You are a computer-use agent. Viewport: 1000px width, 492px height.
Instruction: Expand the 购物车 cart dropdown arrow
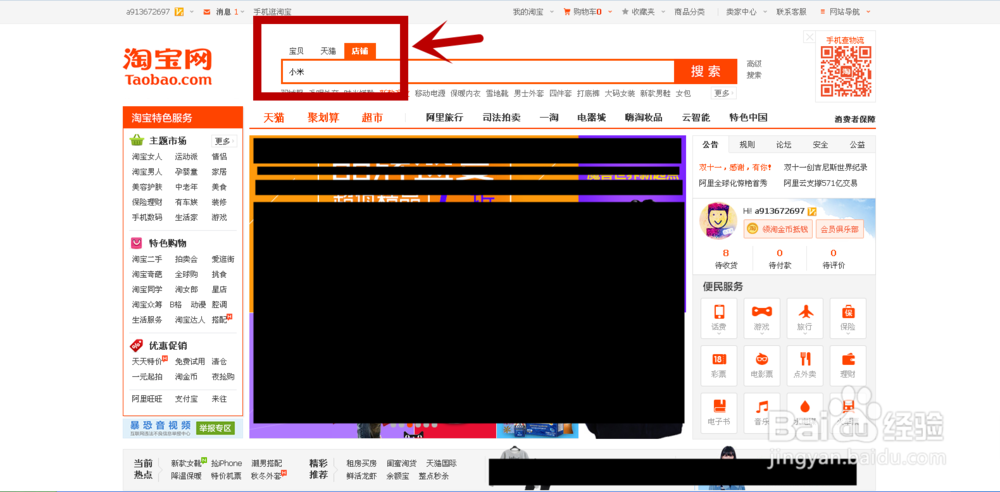tap(610, 11)
